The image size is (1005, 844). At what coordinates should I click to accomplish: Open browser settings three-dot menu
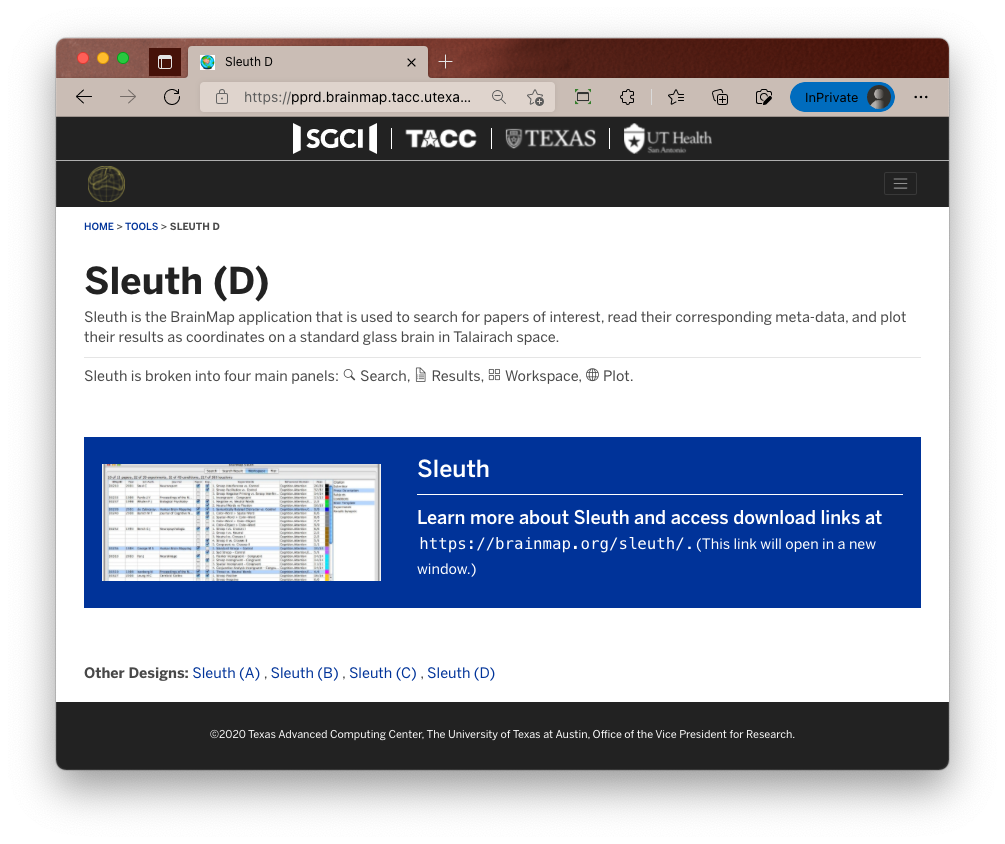921,97
